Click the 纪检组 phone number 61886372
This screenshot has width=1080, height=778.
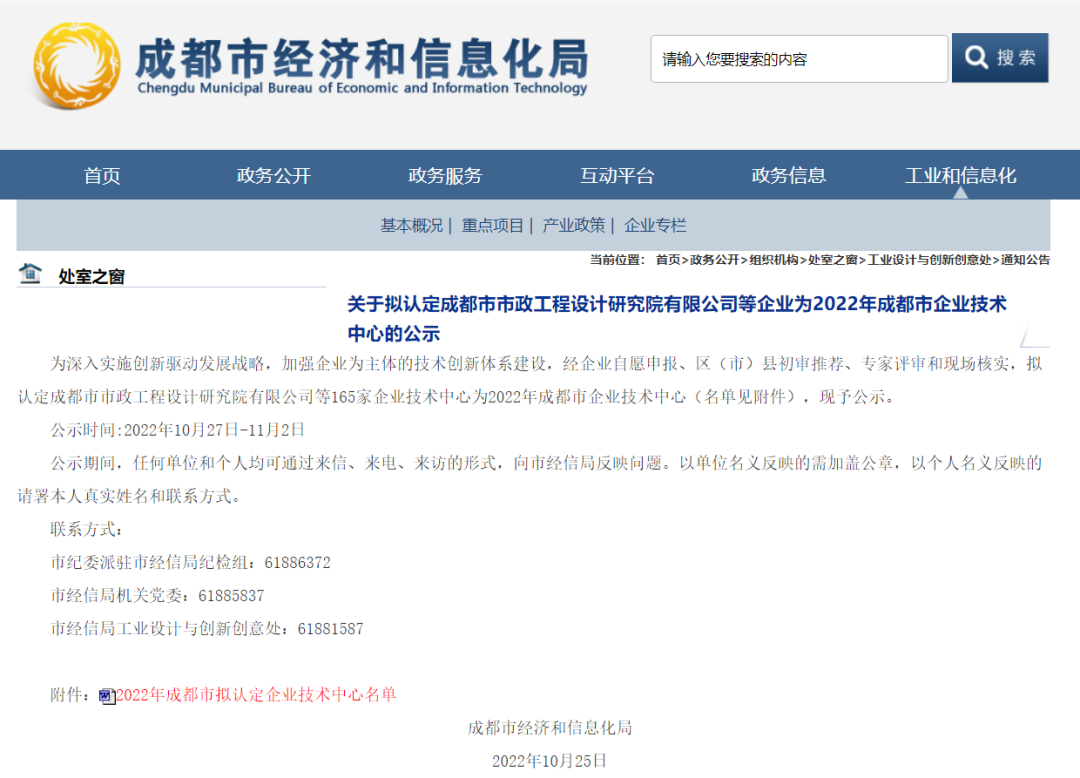pos(298,563)
